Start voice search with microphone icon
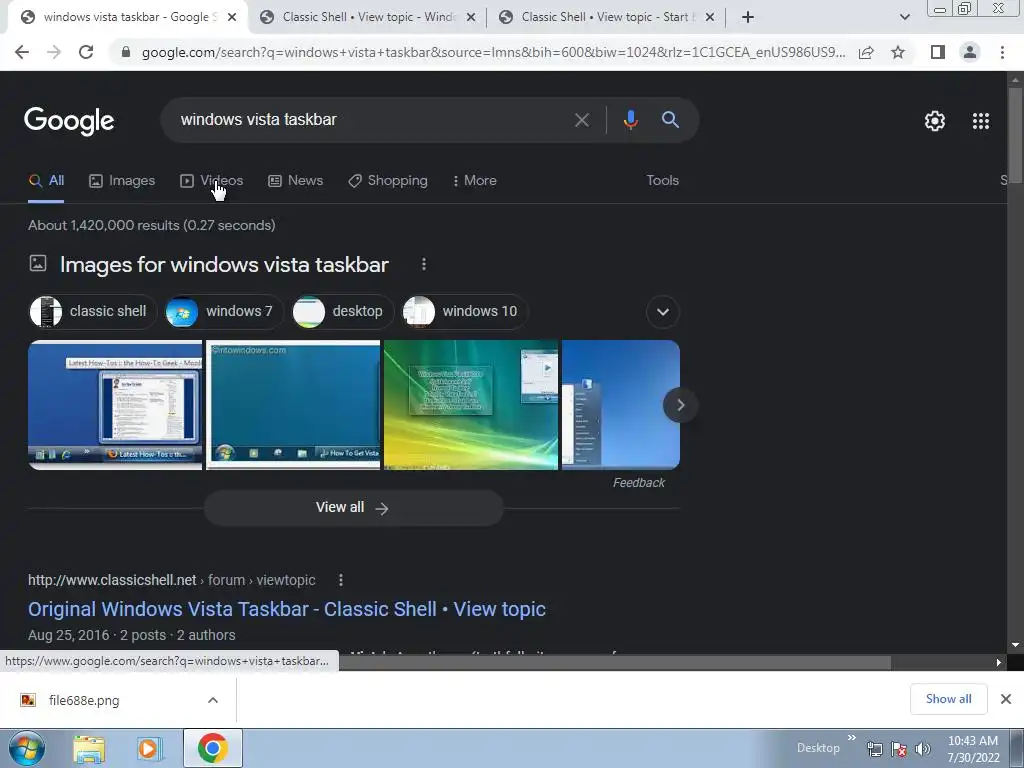Image resolution: width=1024 pixels, height=768 pixels. (630, 120)
